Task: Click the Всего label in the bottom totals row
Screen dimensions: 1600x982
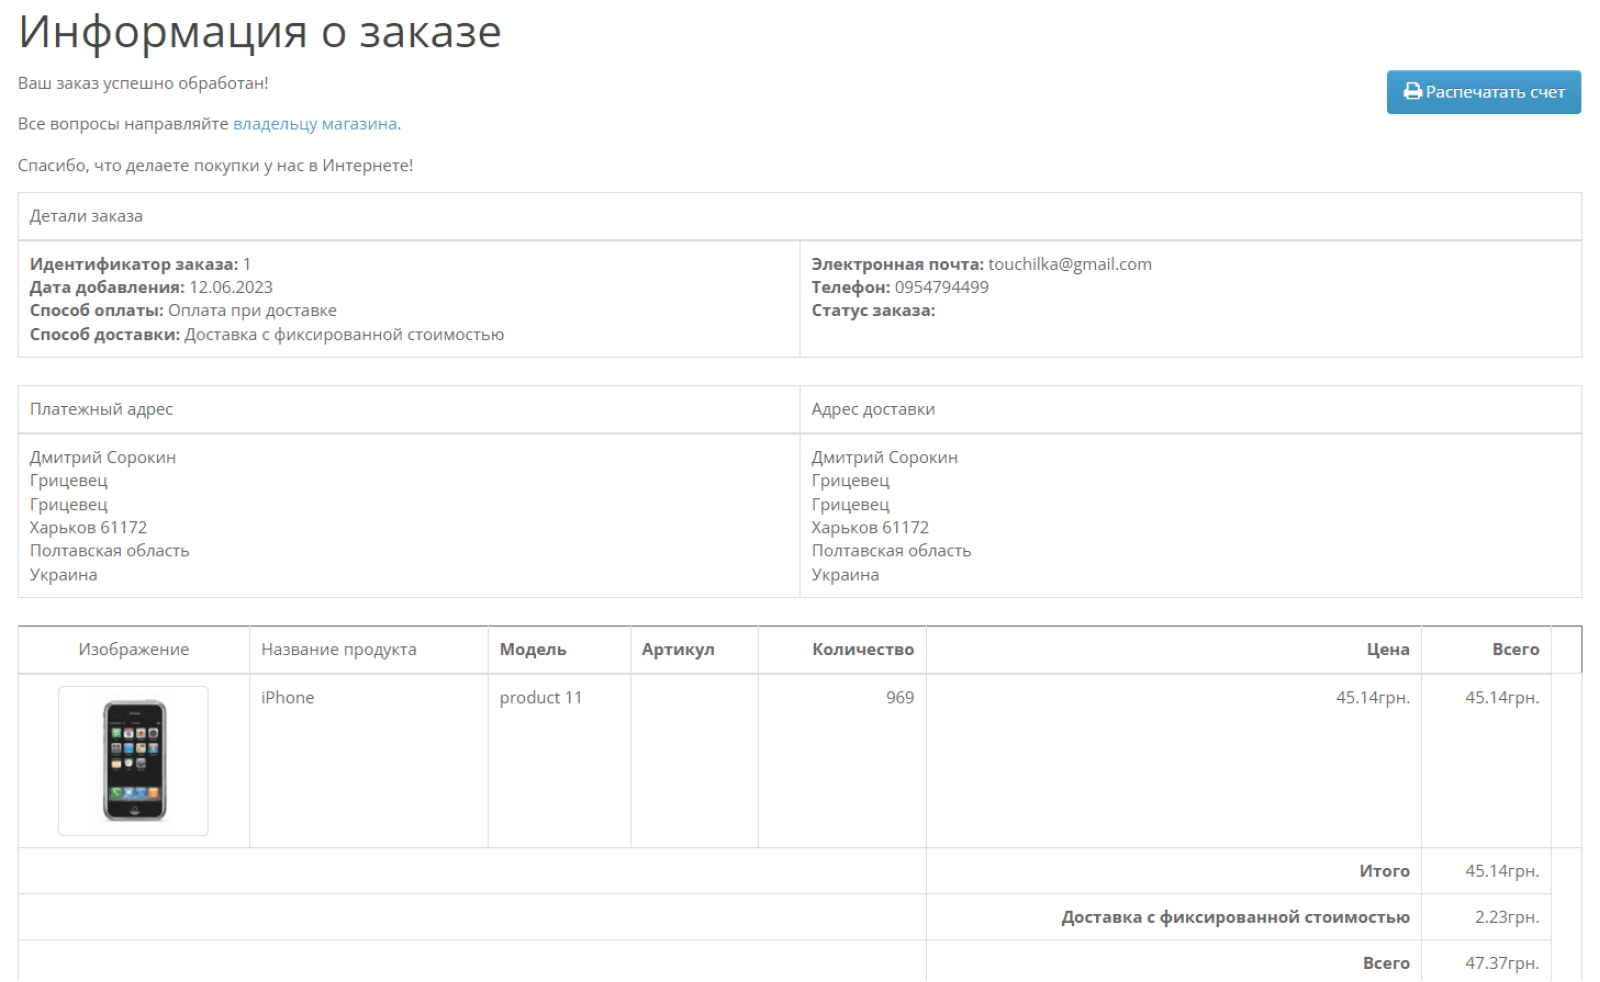Action: 1386,963
